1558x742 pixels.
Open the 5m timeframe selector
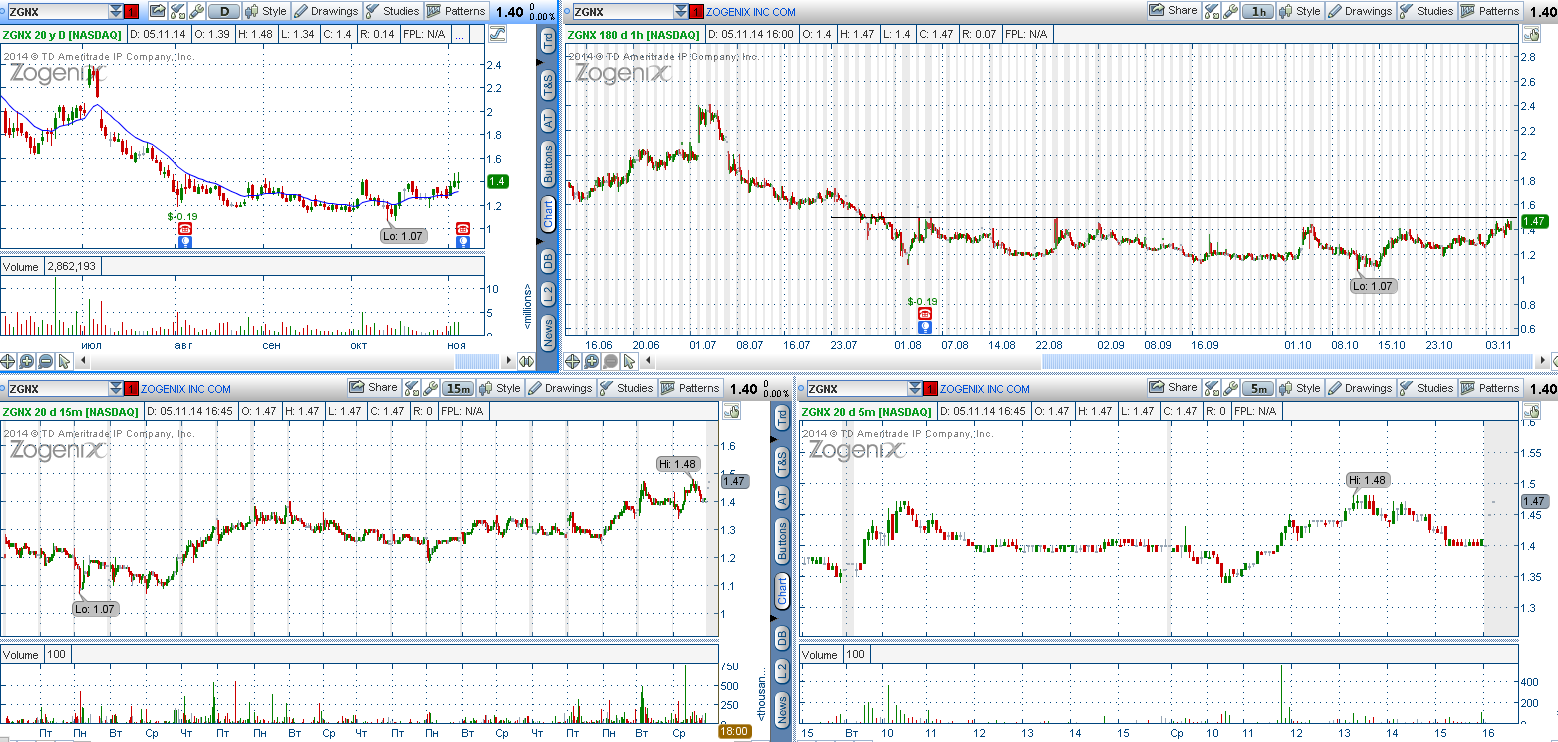click(1258, 387)
